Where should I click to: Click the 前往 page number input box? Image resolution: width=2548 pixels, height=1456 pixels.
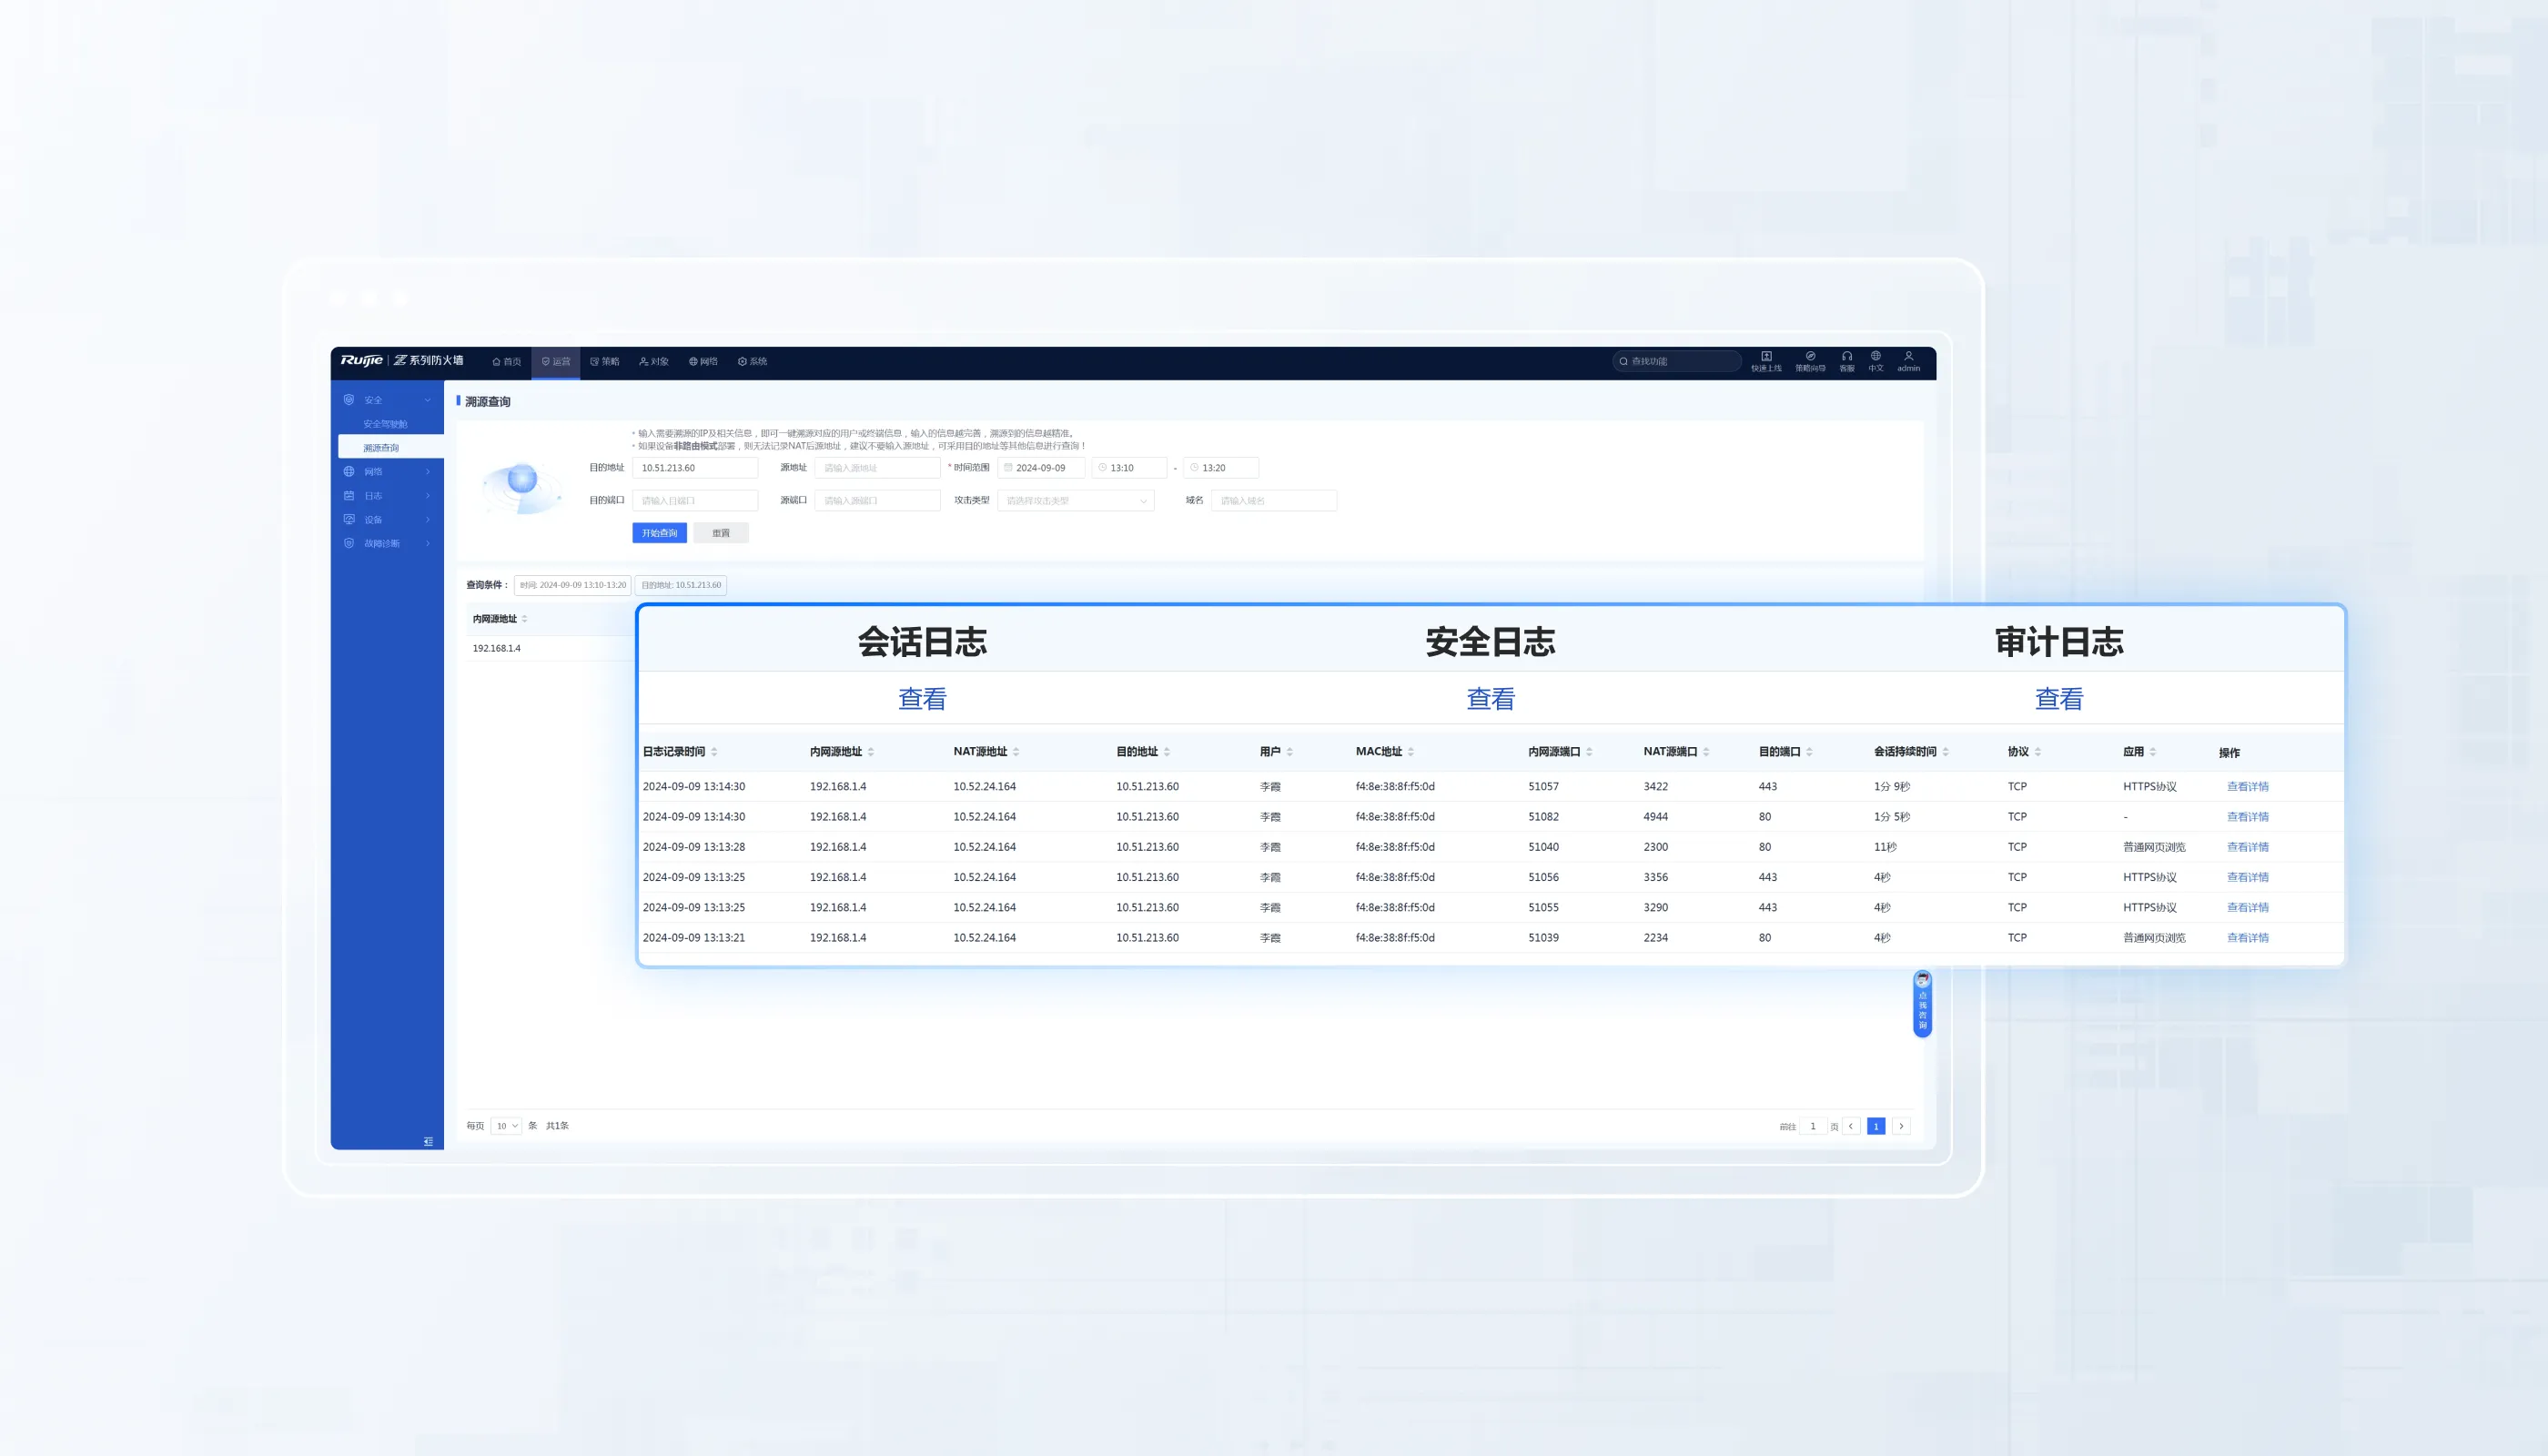(1813, 1126)
